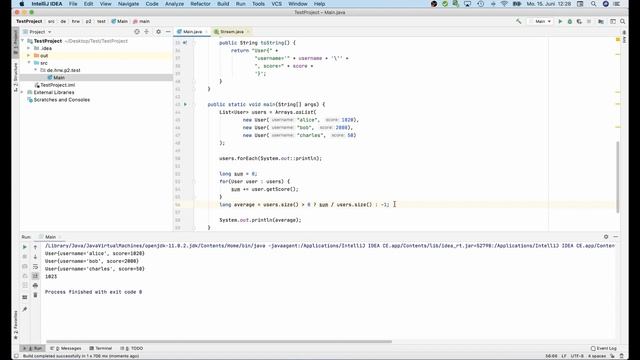Expand the out folder
This screenshot has width=640, height=360.
(x=29, y=56)
